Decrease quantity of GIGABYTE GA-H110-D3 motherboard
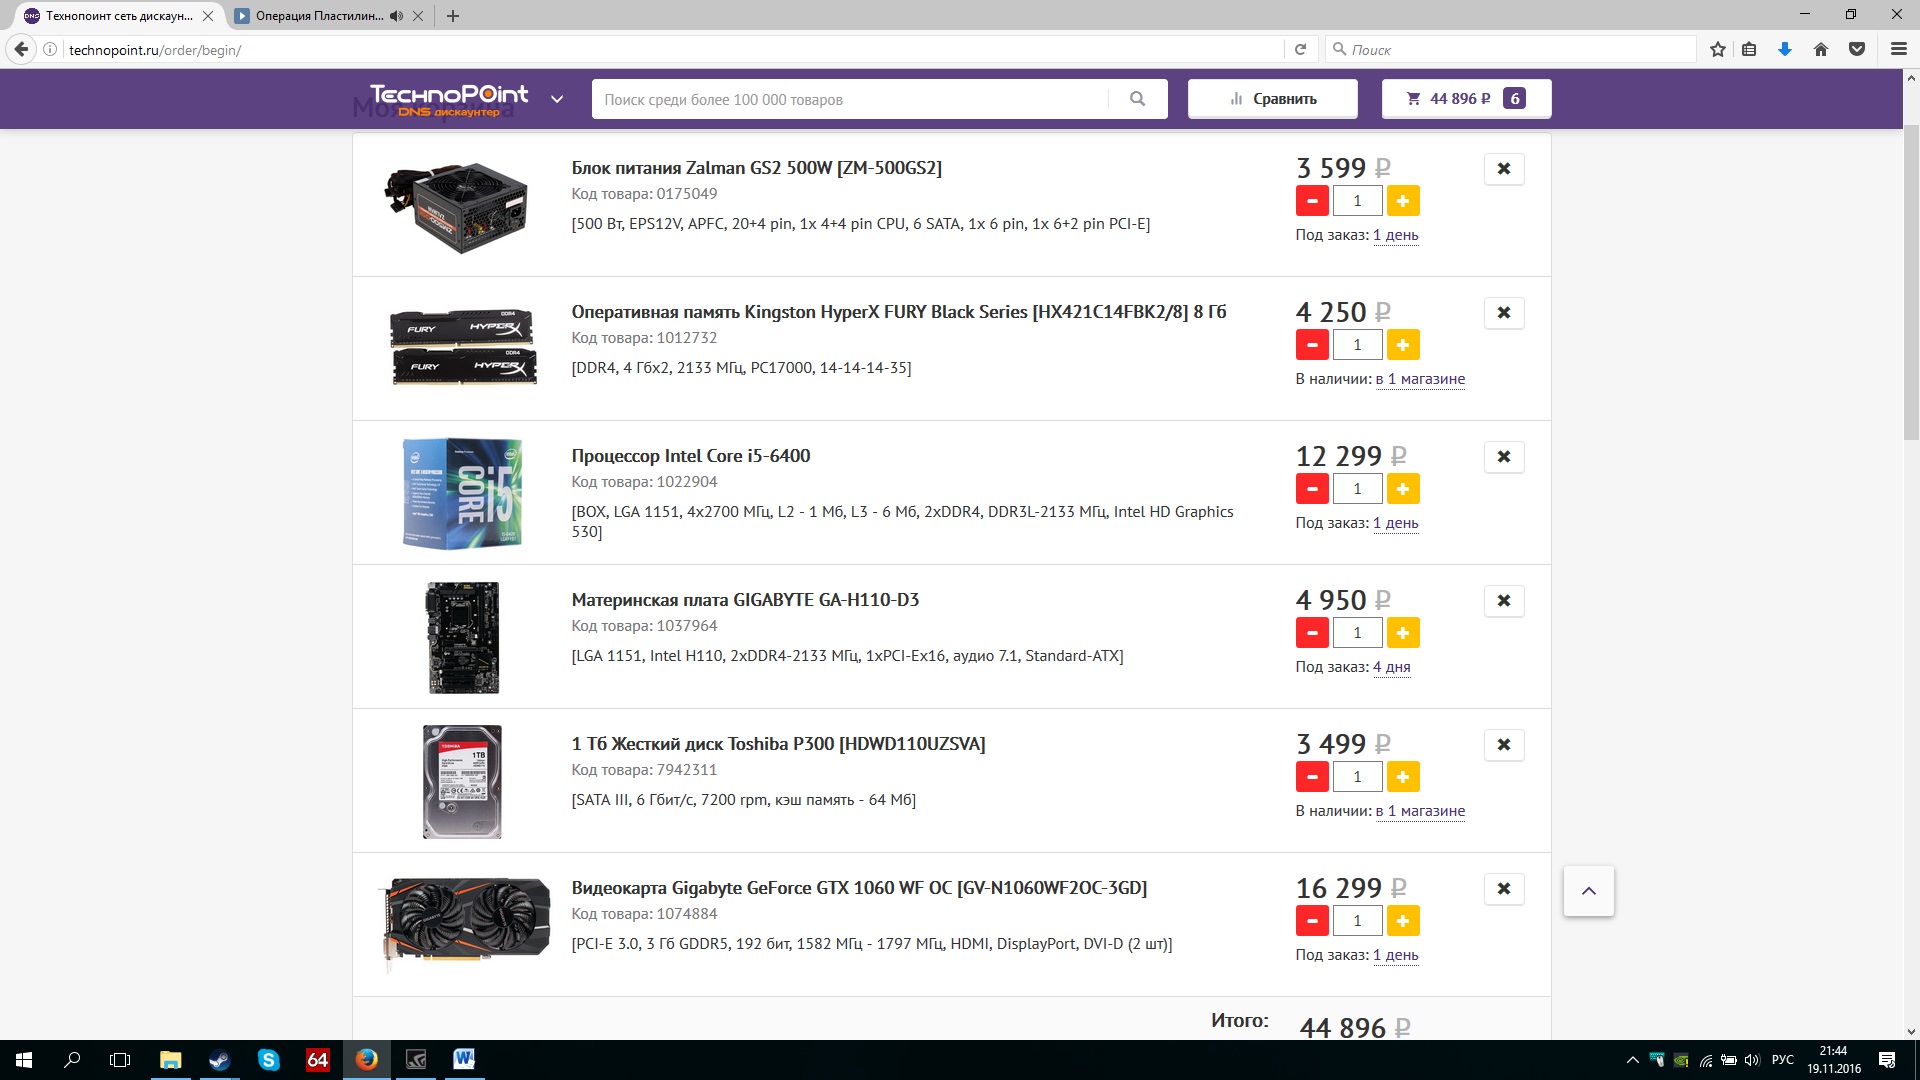 [1312, 633]
